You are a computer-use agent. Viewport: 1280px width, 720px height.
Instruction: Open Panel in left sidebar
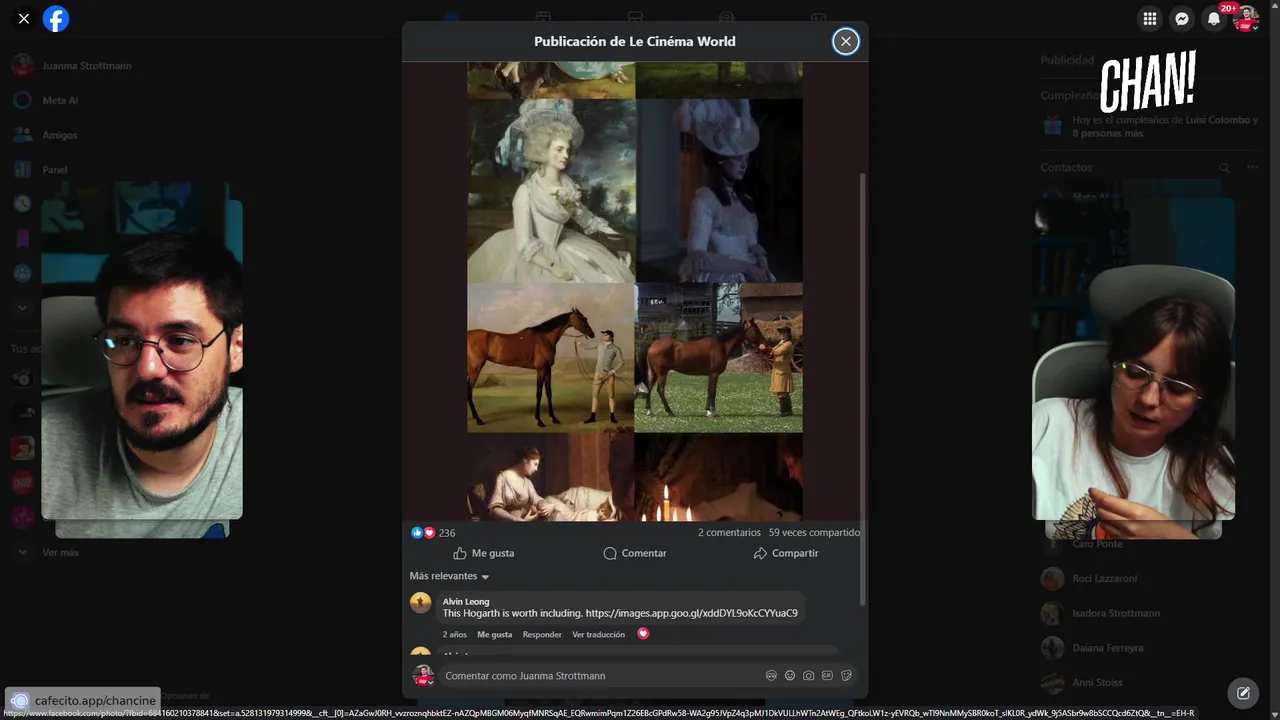pyautogui.click(x=55, y=170)
